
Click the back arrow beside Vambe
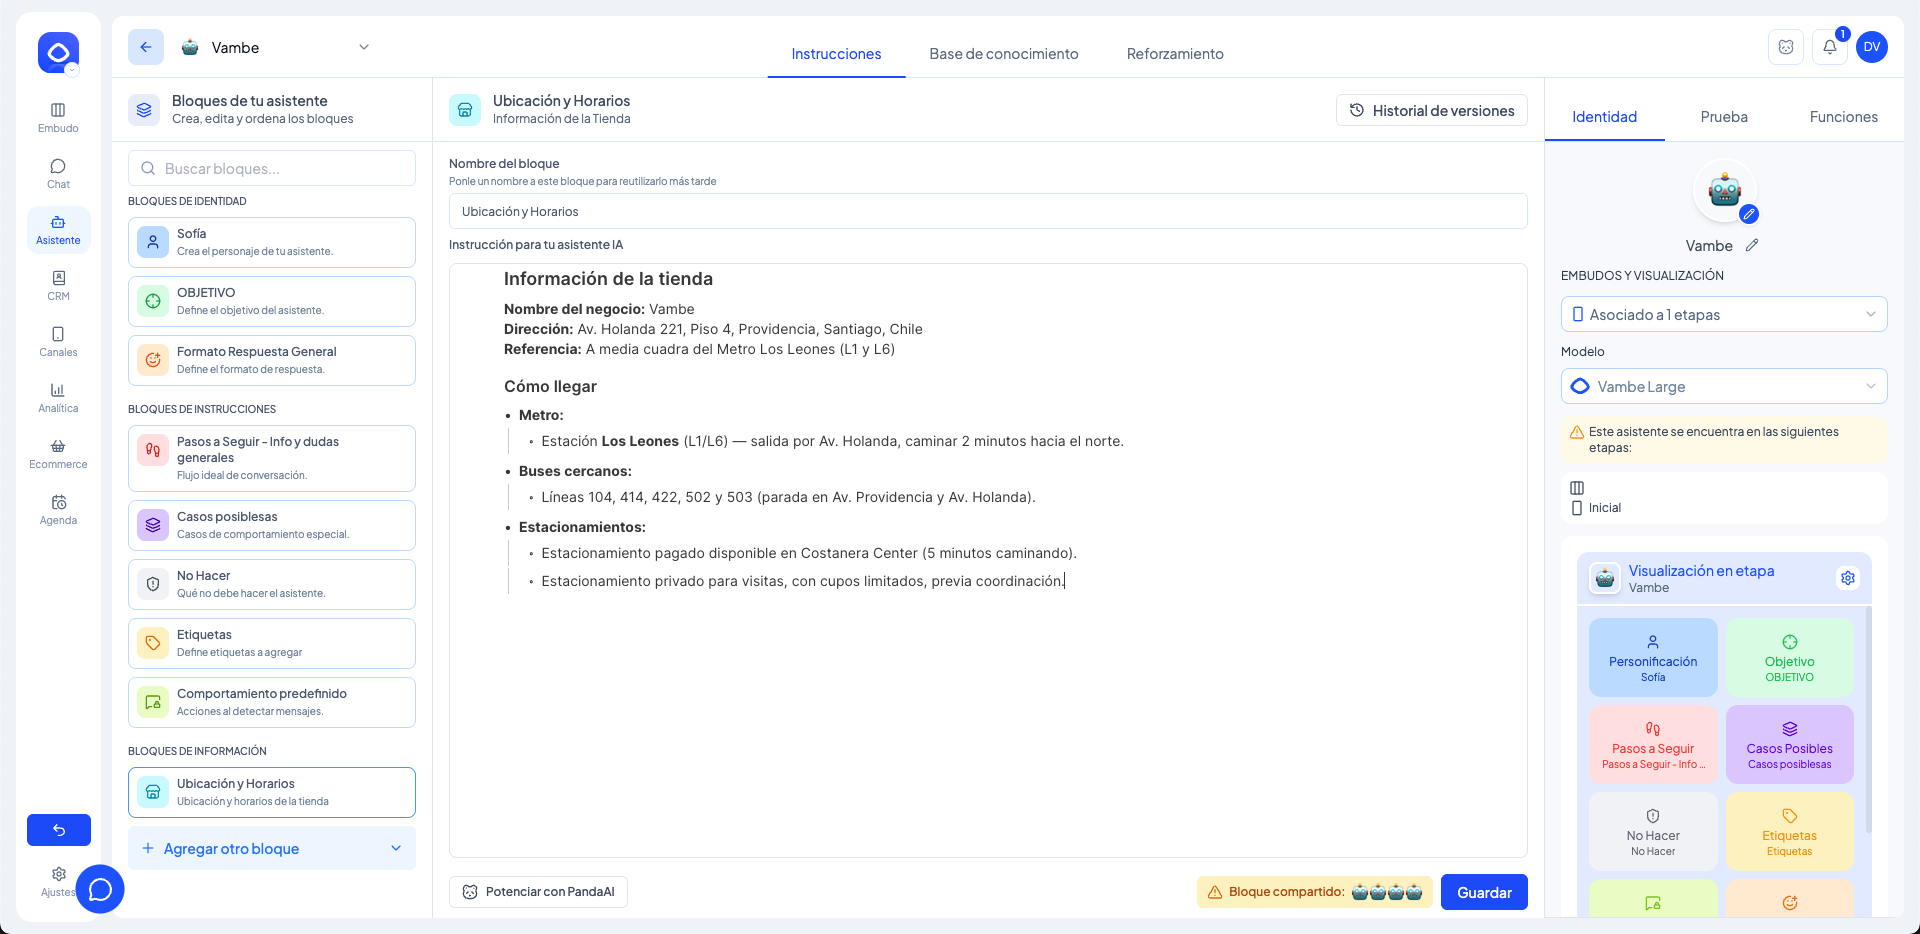[146, 47]
